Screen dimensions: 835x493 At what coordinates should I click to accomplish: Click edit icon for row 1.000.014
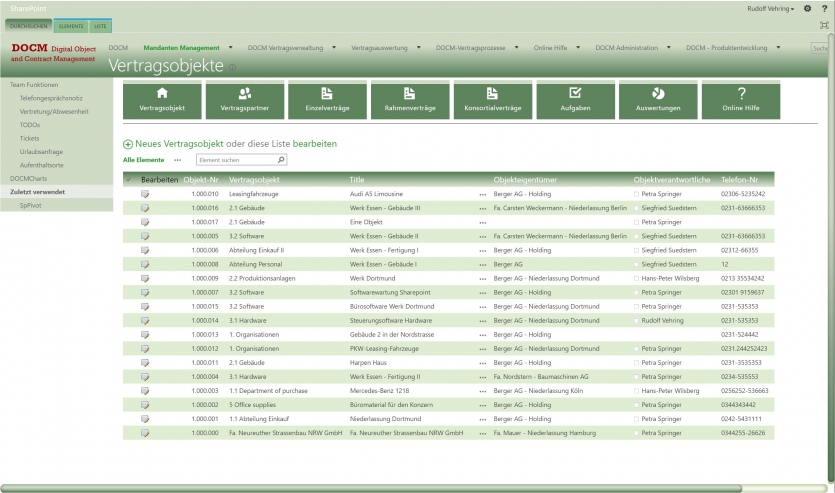pyautogui.click(x=145, y=321)
